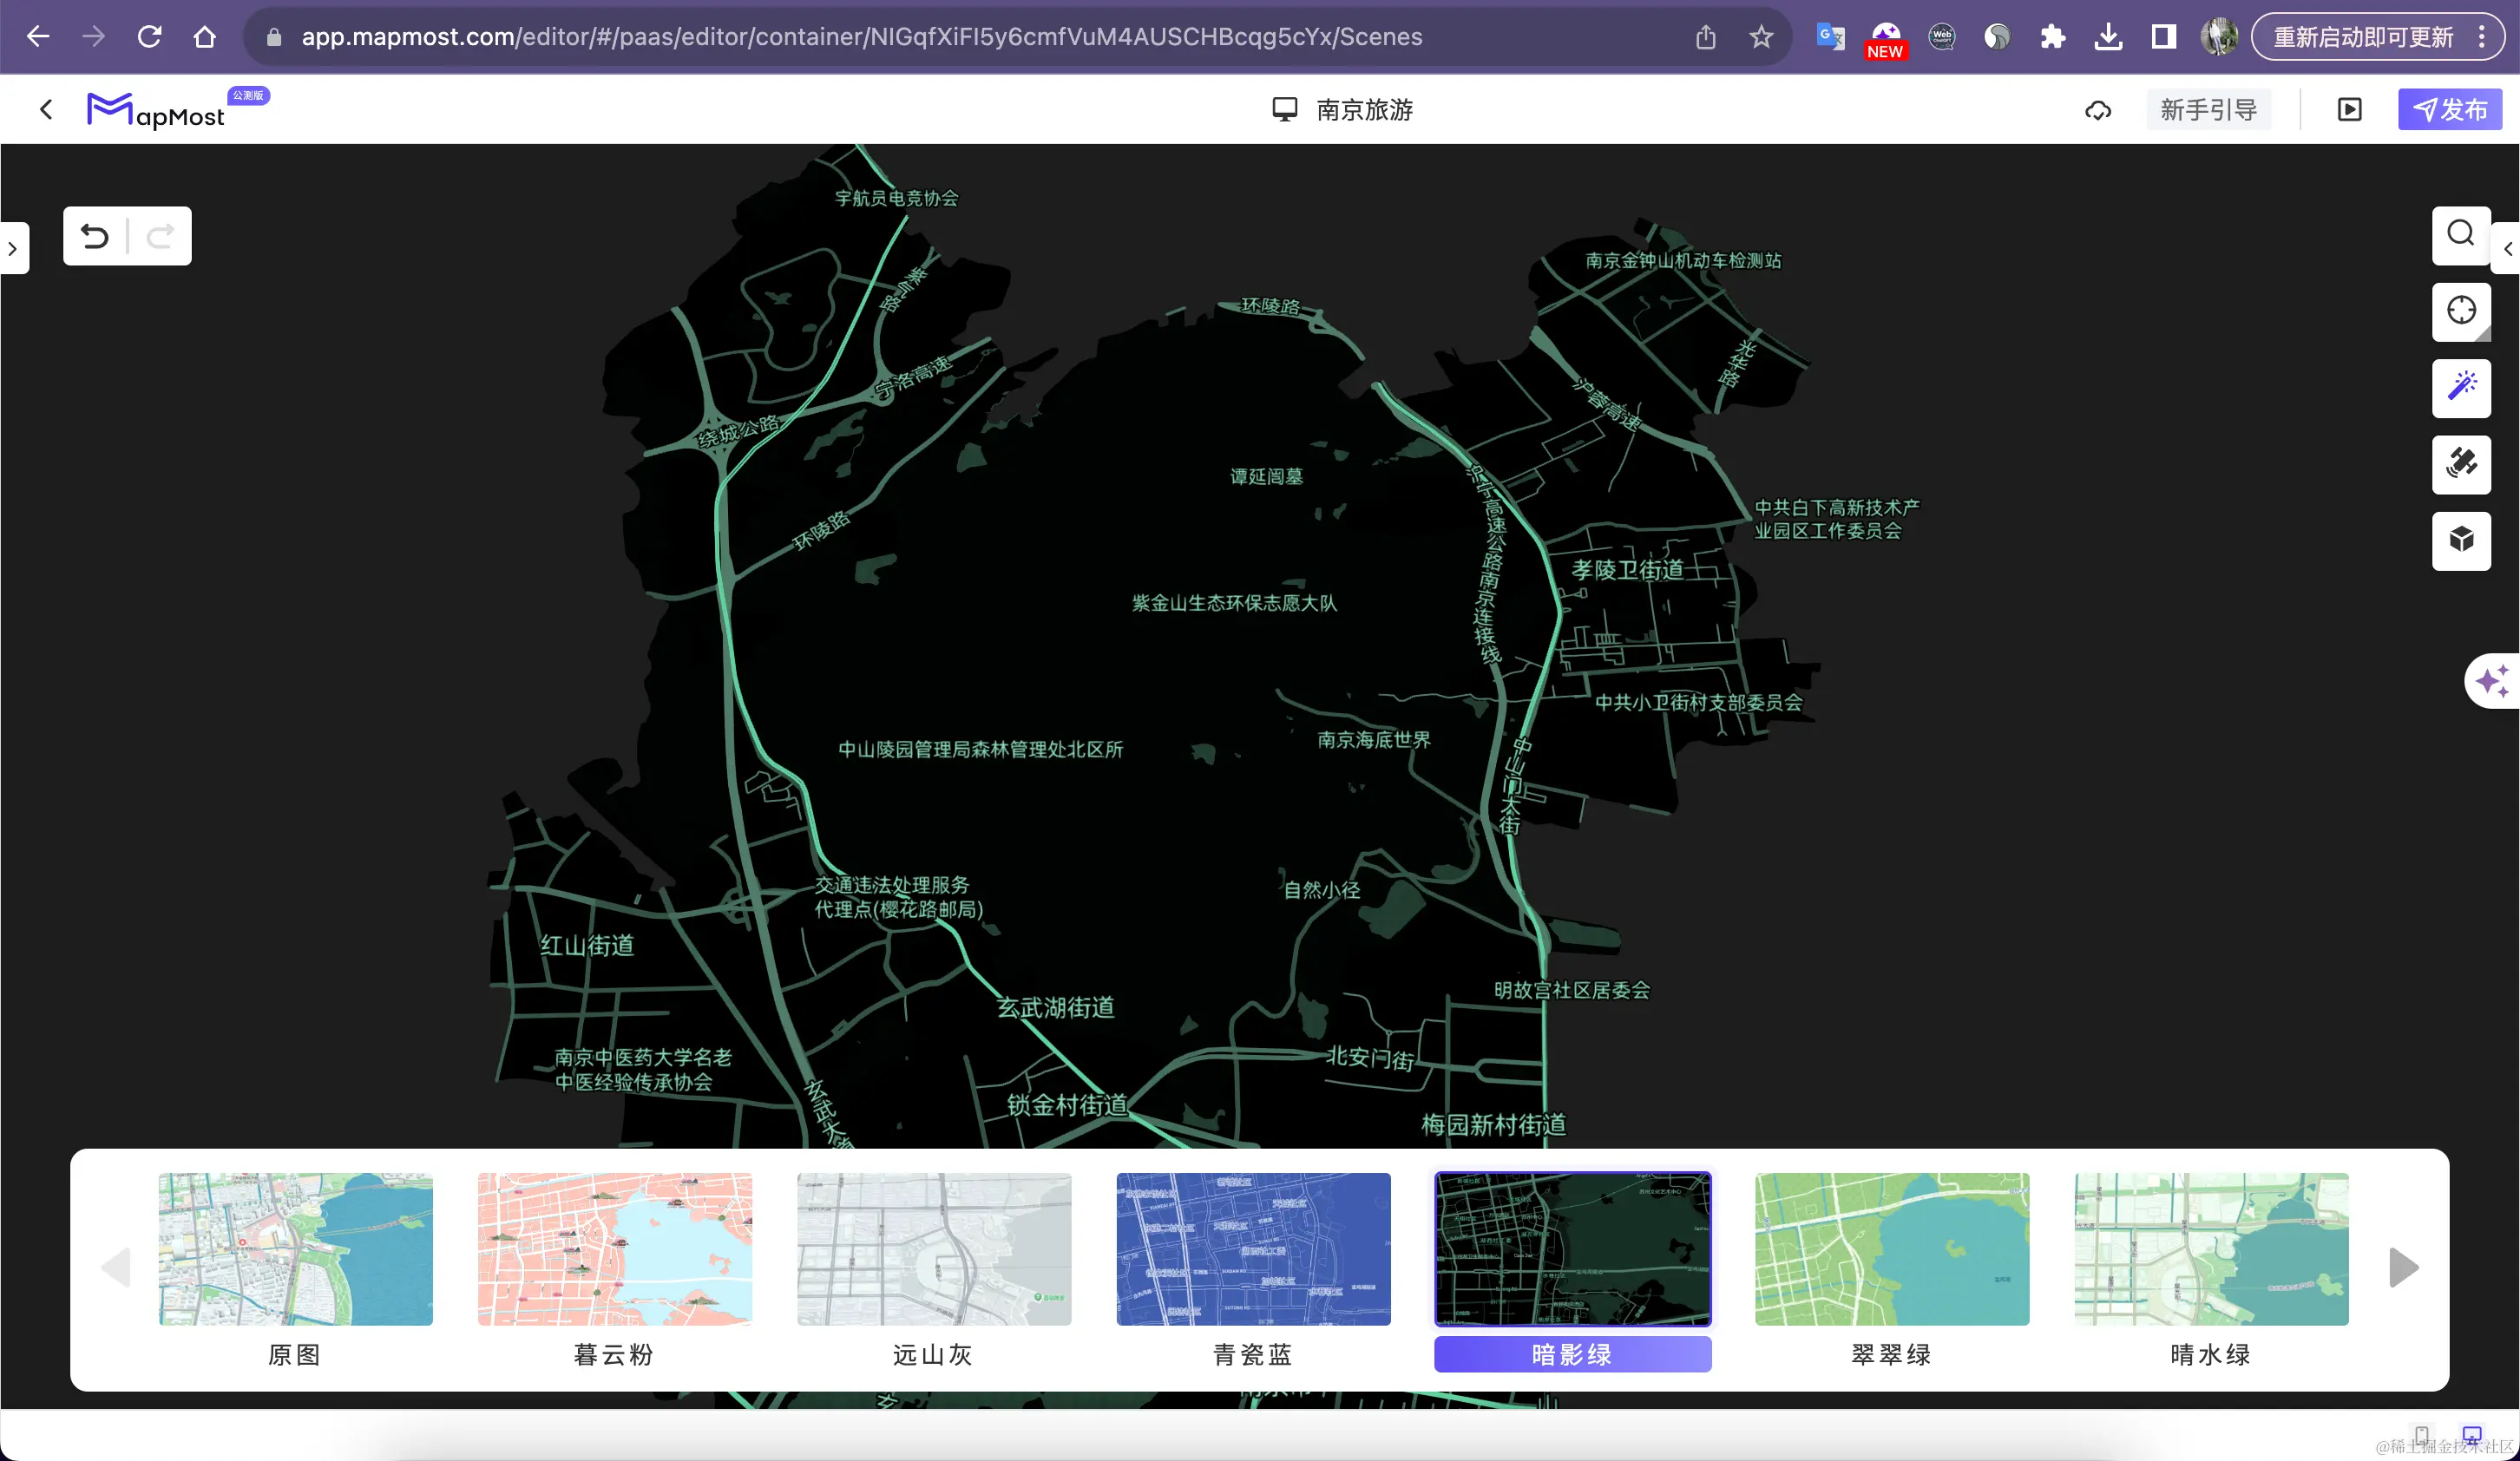
Task: Click the 南京海底世界 map label
Action: [x=1374, y=739]
